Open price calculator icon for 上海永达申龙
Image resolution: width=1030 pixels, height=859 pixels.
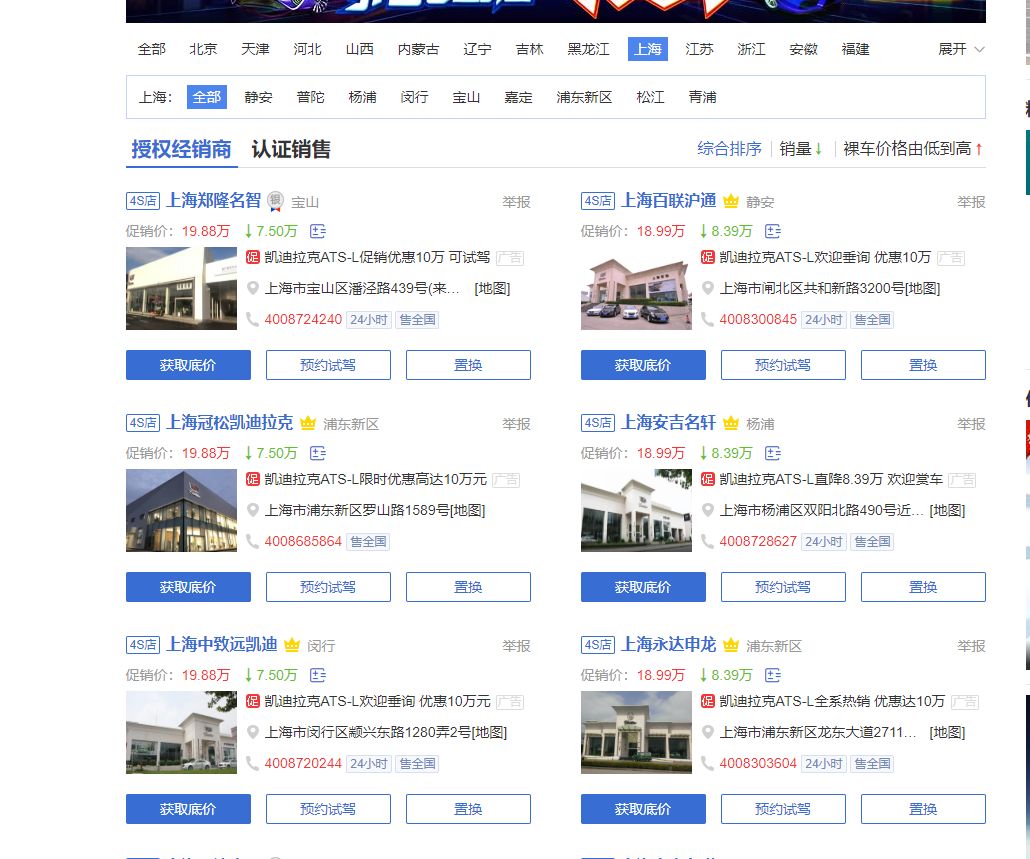[x=773, y=675]
